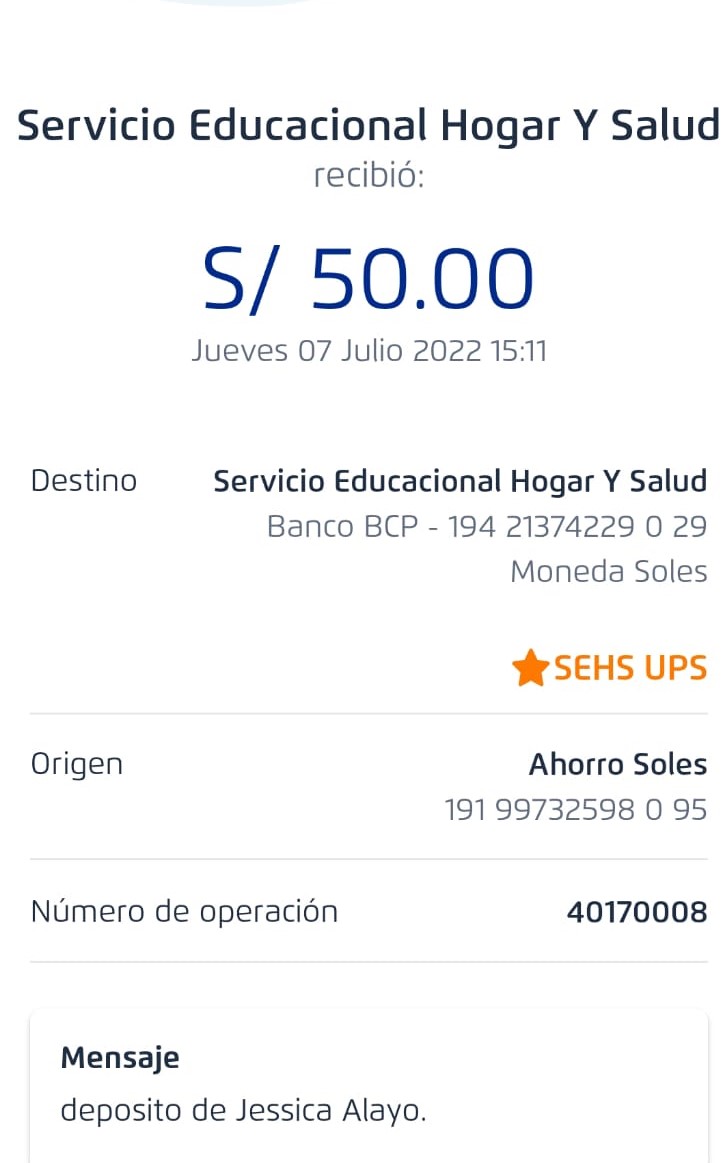Tap the orange star favorite icon
This screenshot has width=724, height=1163.
[529, 668]
